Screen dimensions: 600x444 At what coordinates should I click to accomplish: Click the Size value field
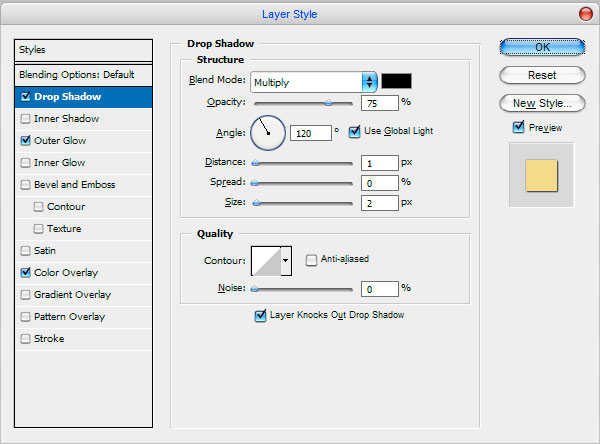[380, 203]
